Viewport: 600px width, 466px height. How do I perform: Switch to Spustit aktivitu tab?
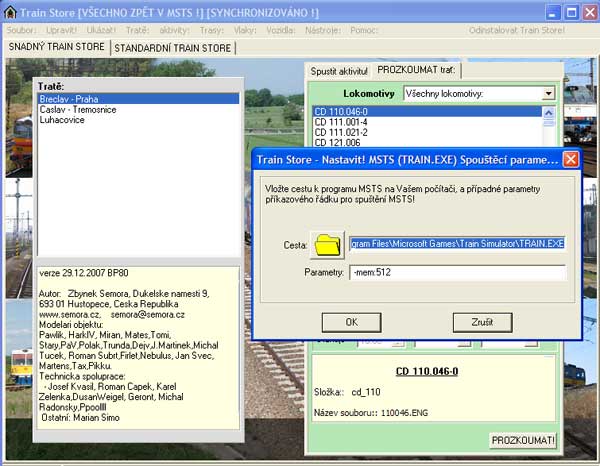tap(338, 70)
